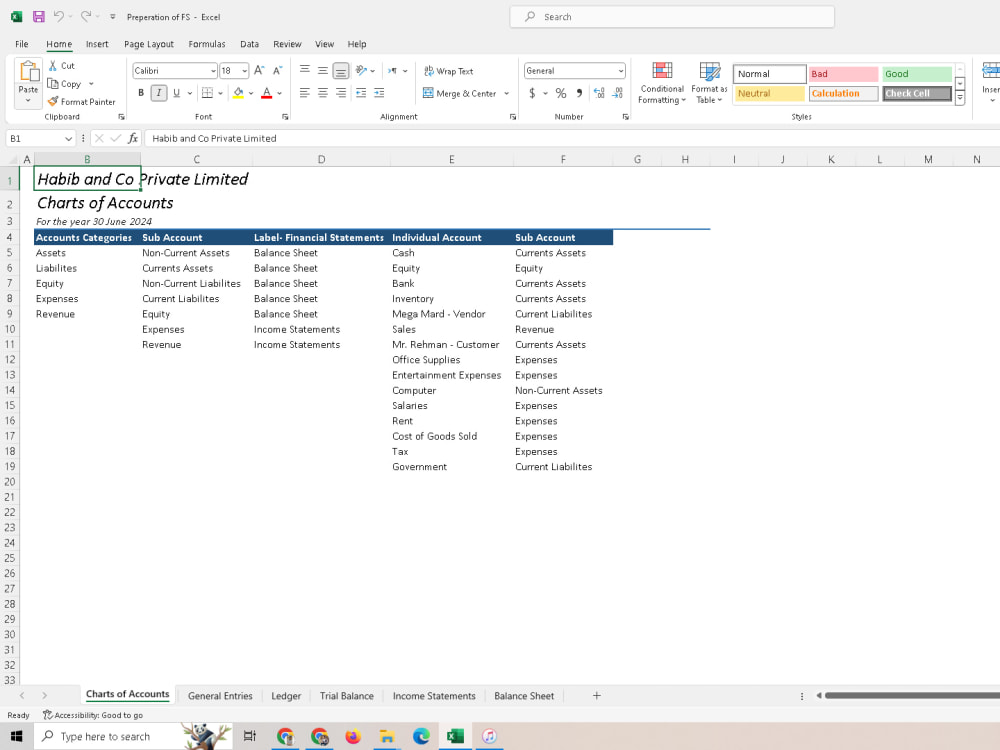1000x750 pixels.
Task: Expand the Merge & Center options arrow
Action: coord(506,93)
